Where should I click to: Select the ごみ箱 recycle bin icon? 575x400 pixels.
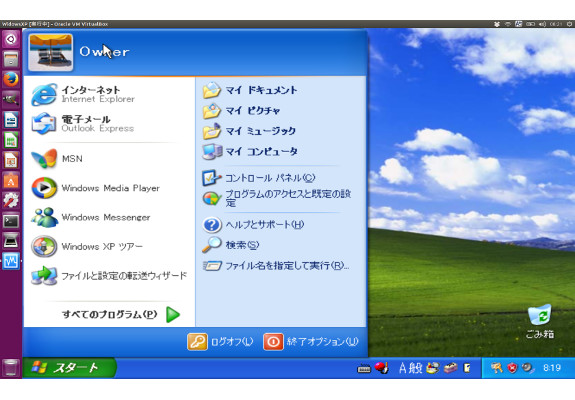(539, 321)
